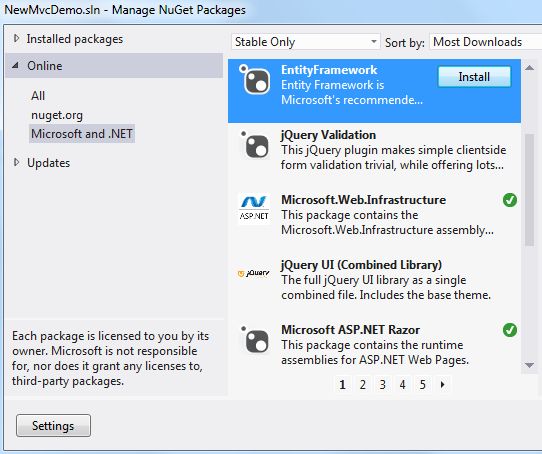Click the package list scroll down arrow
Screen dimensions: 542x454
tap(529, 365)
